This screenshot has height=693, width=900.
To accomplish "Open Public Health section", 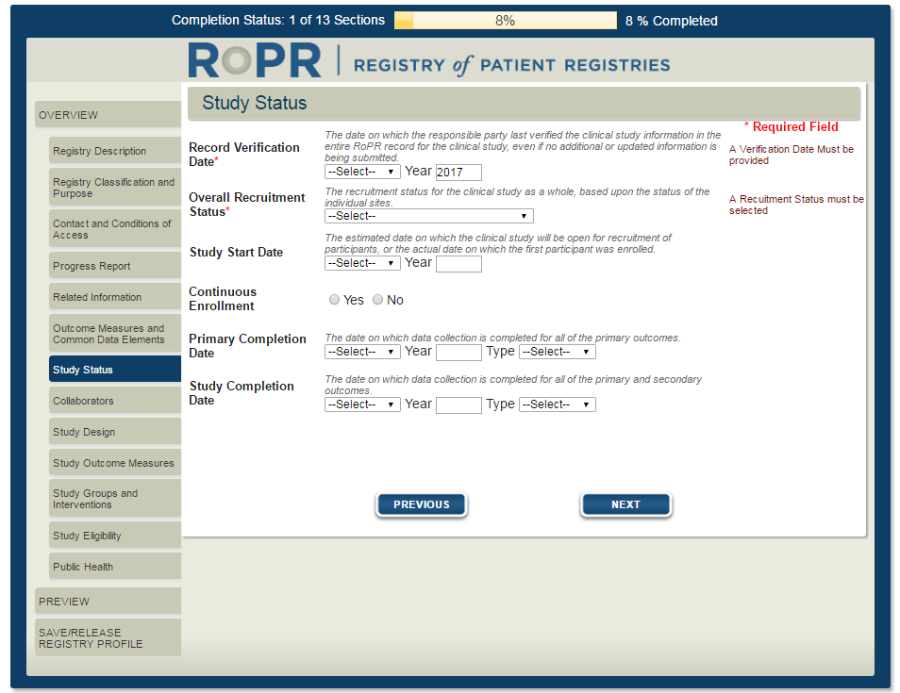I will tap(115, 567).
